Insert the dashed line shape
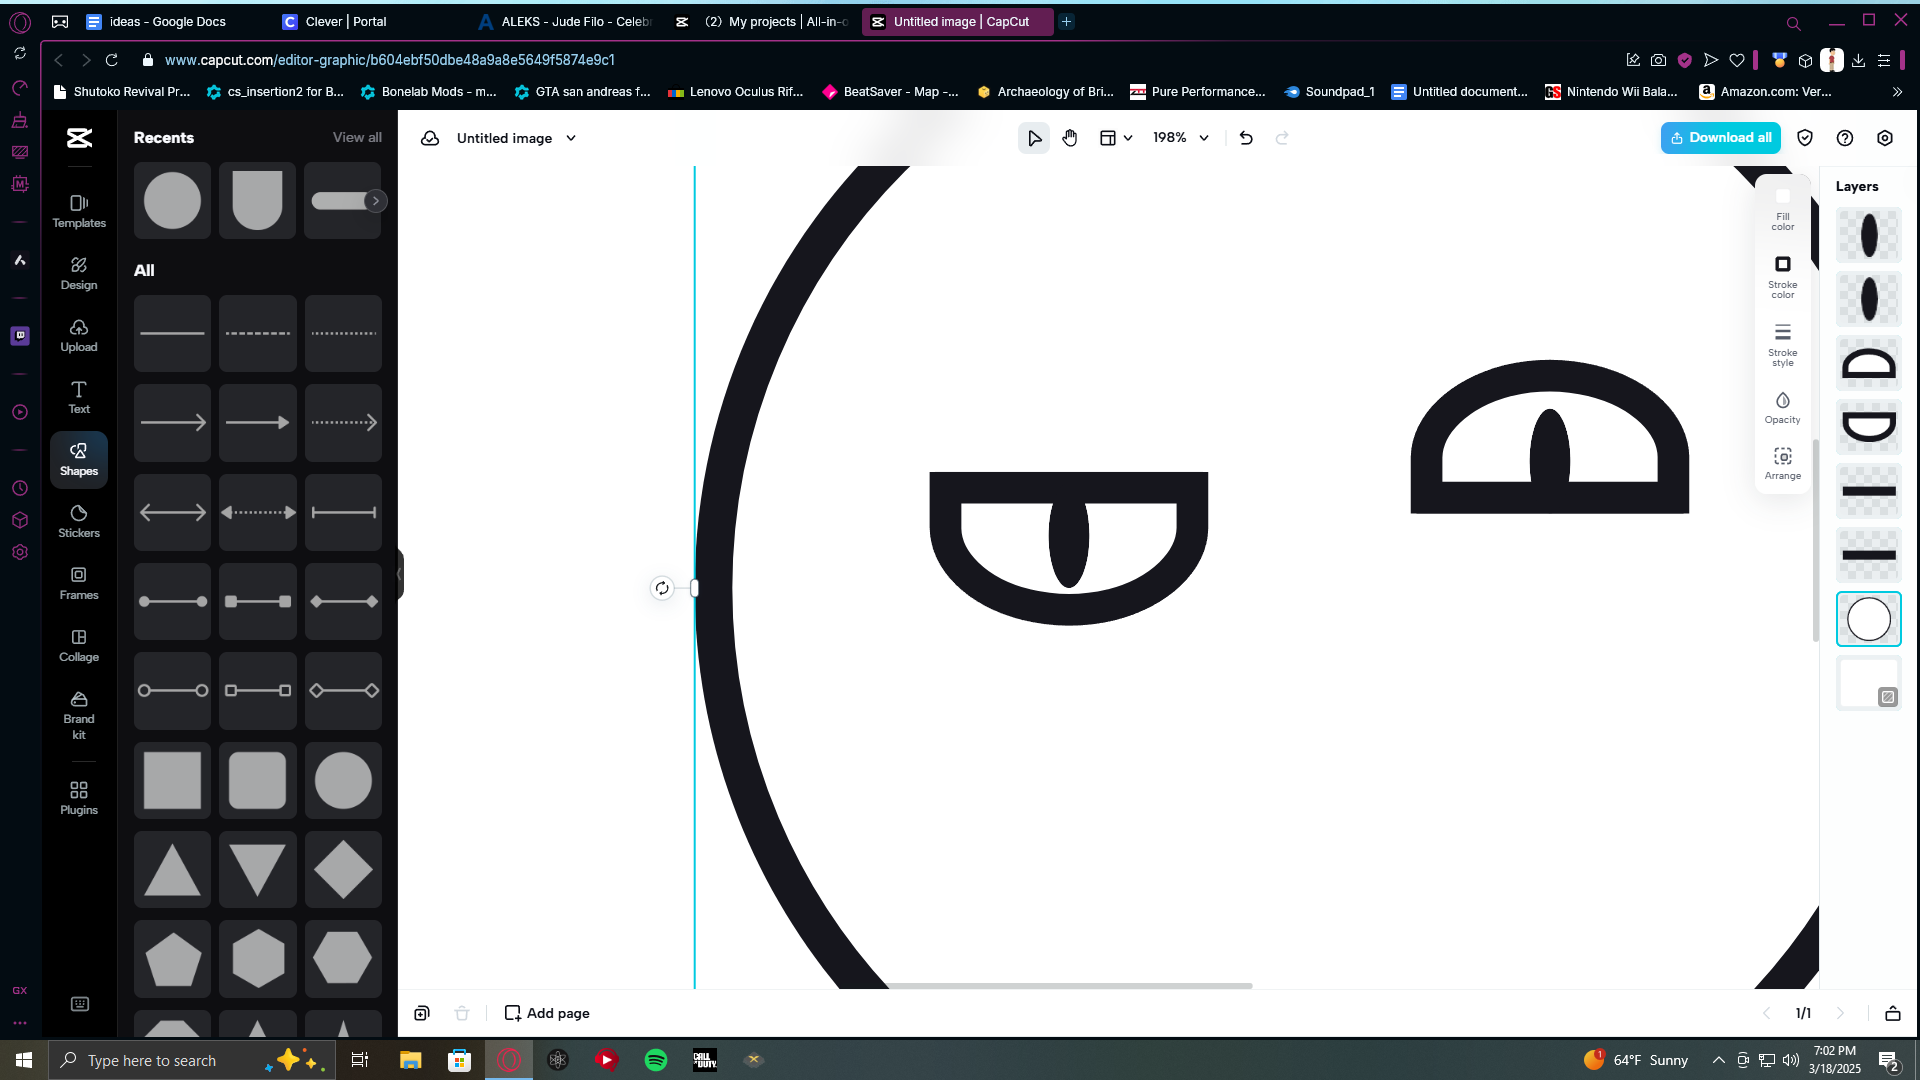1920x1080 pixels. (x=258, y=333)
